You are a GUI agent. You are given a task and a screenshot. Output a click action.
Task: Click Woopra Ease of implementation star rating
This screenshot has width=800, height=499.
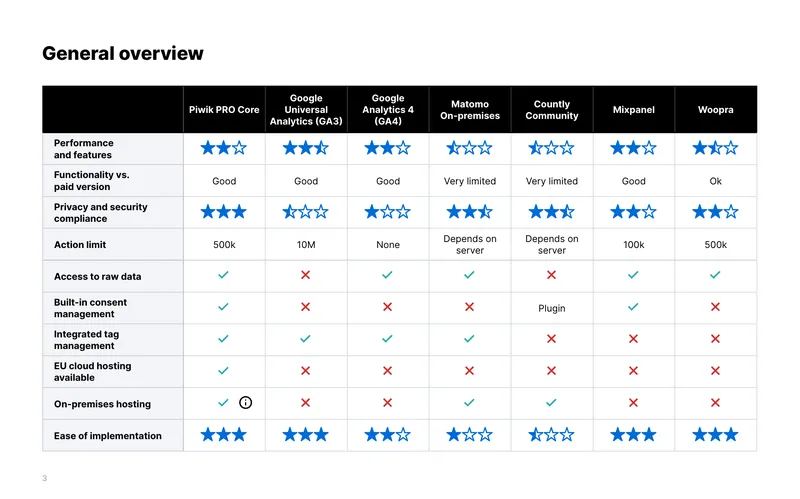[x=715, y=435]
